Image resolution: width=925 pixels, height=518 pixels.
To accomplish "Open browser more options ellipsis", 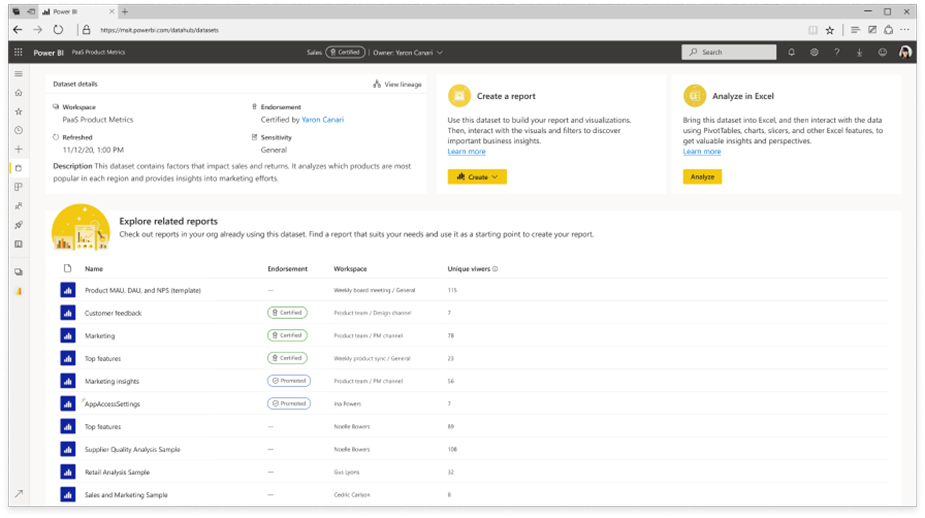I will coord(905,29).
